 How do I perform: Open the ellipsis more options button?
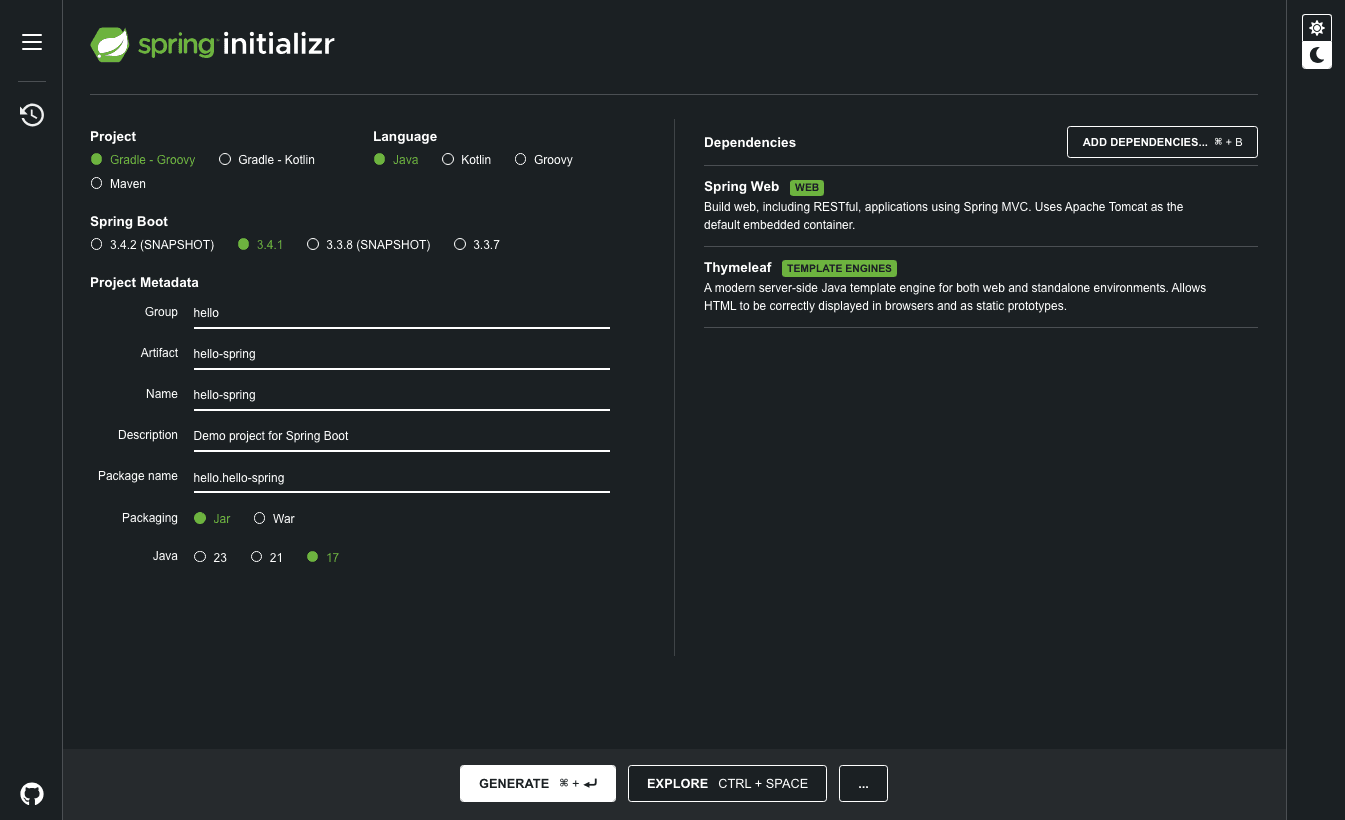(x=863, y=784)
